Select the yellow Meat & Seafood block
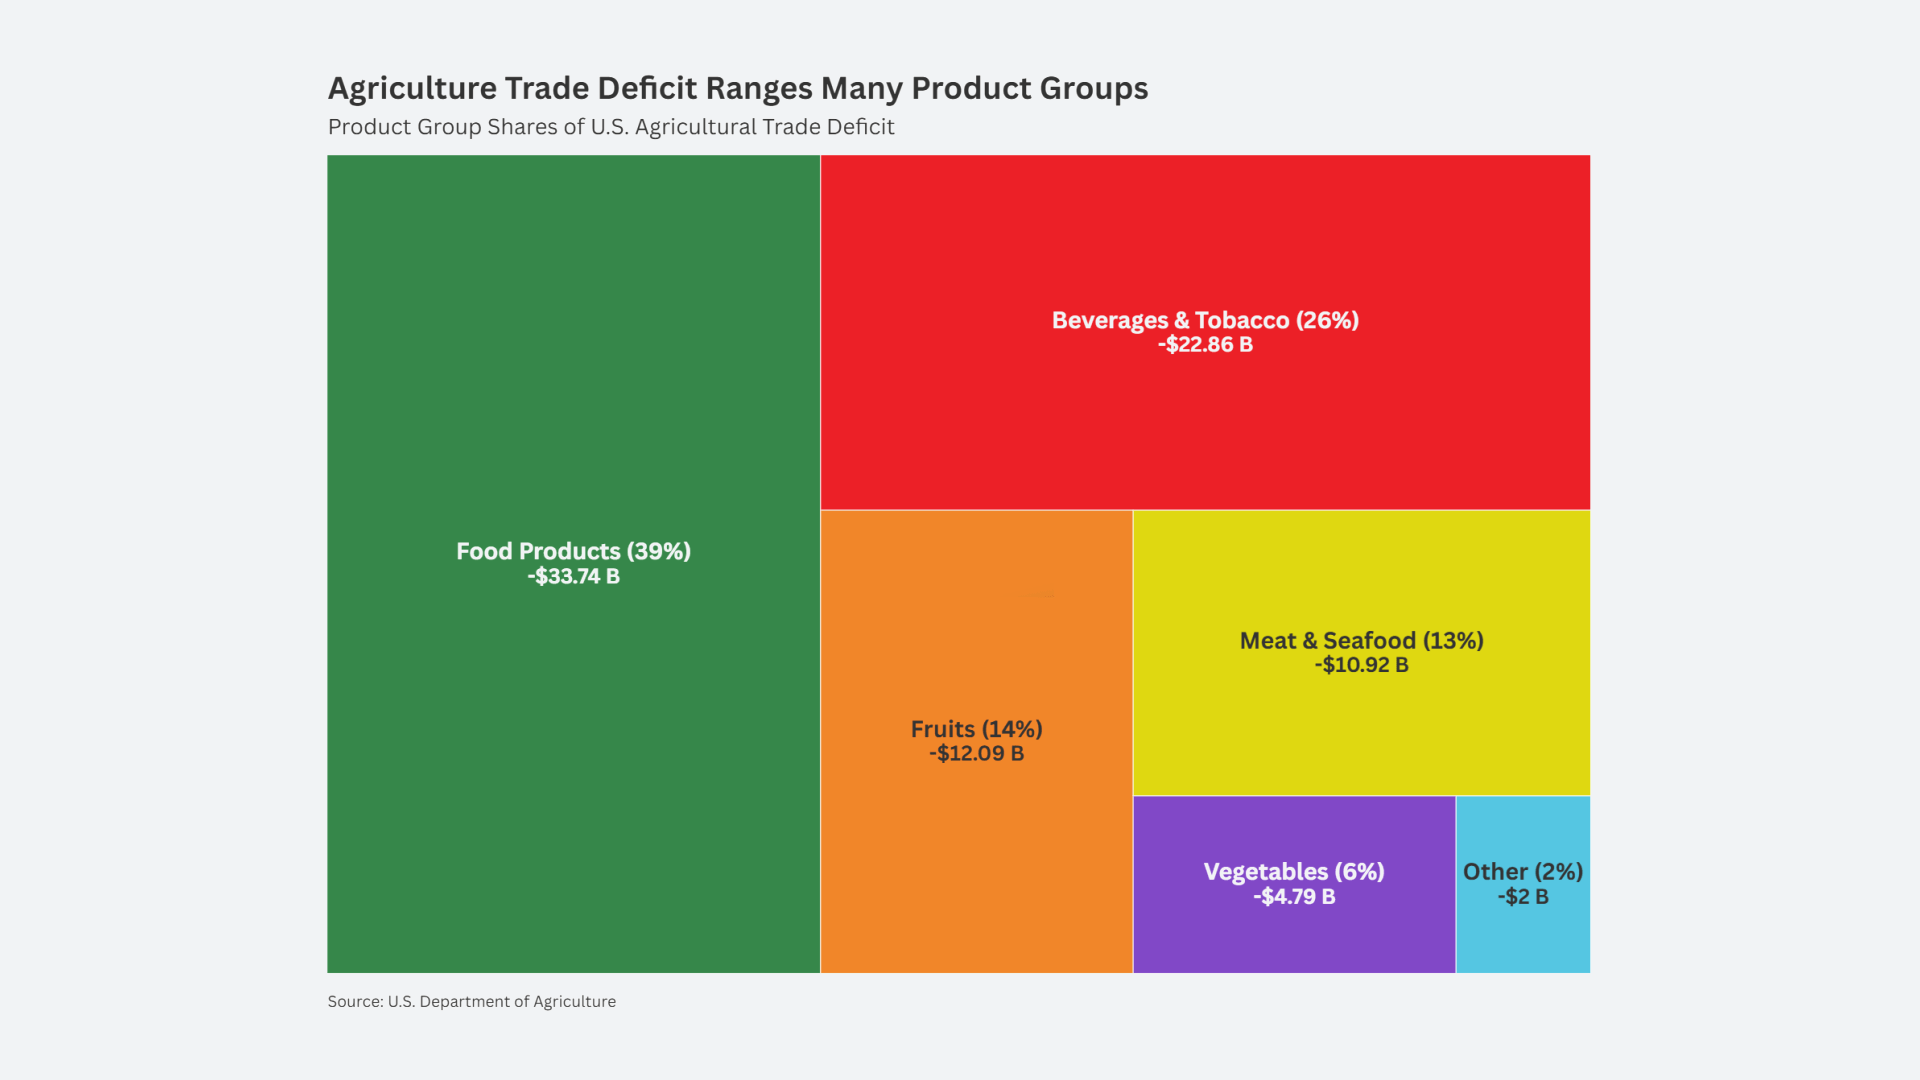 pos(1361,653)
